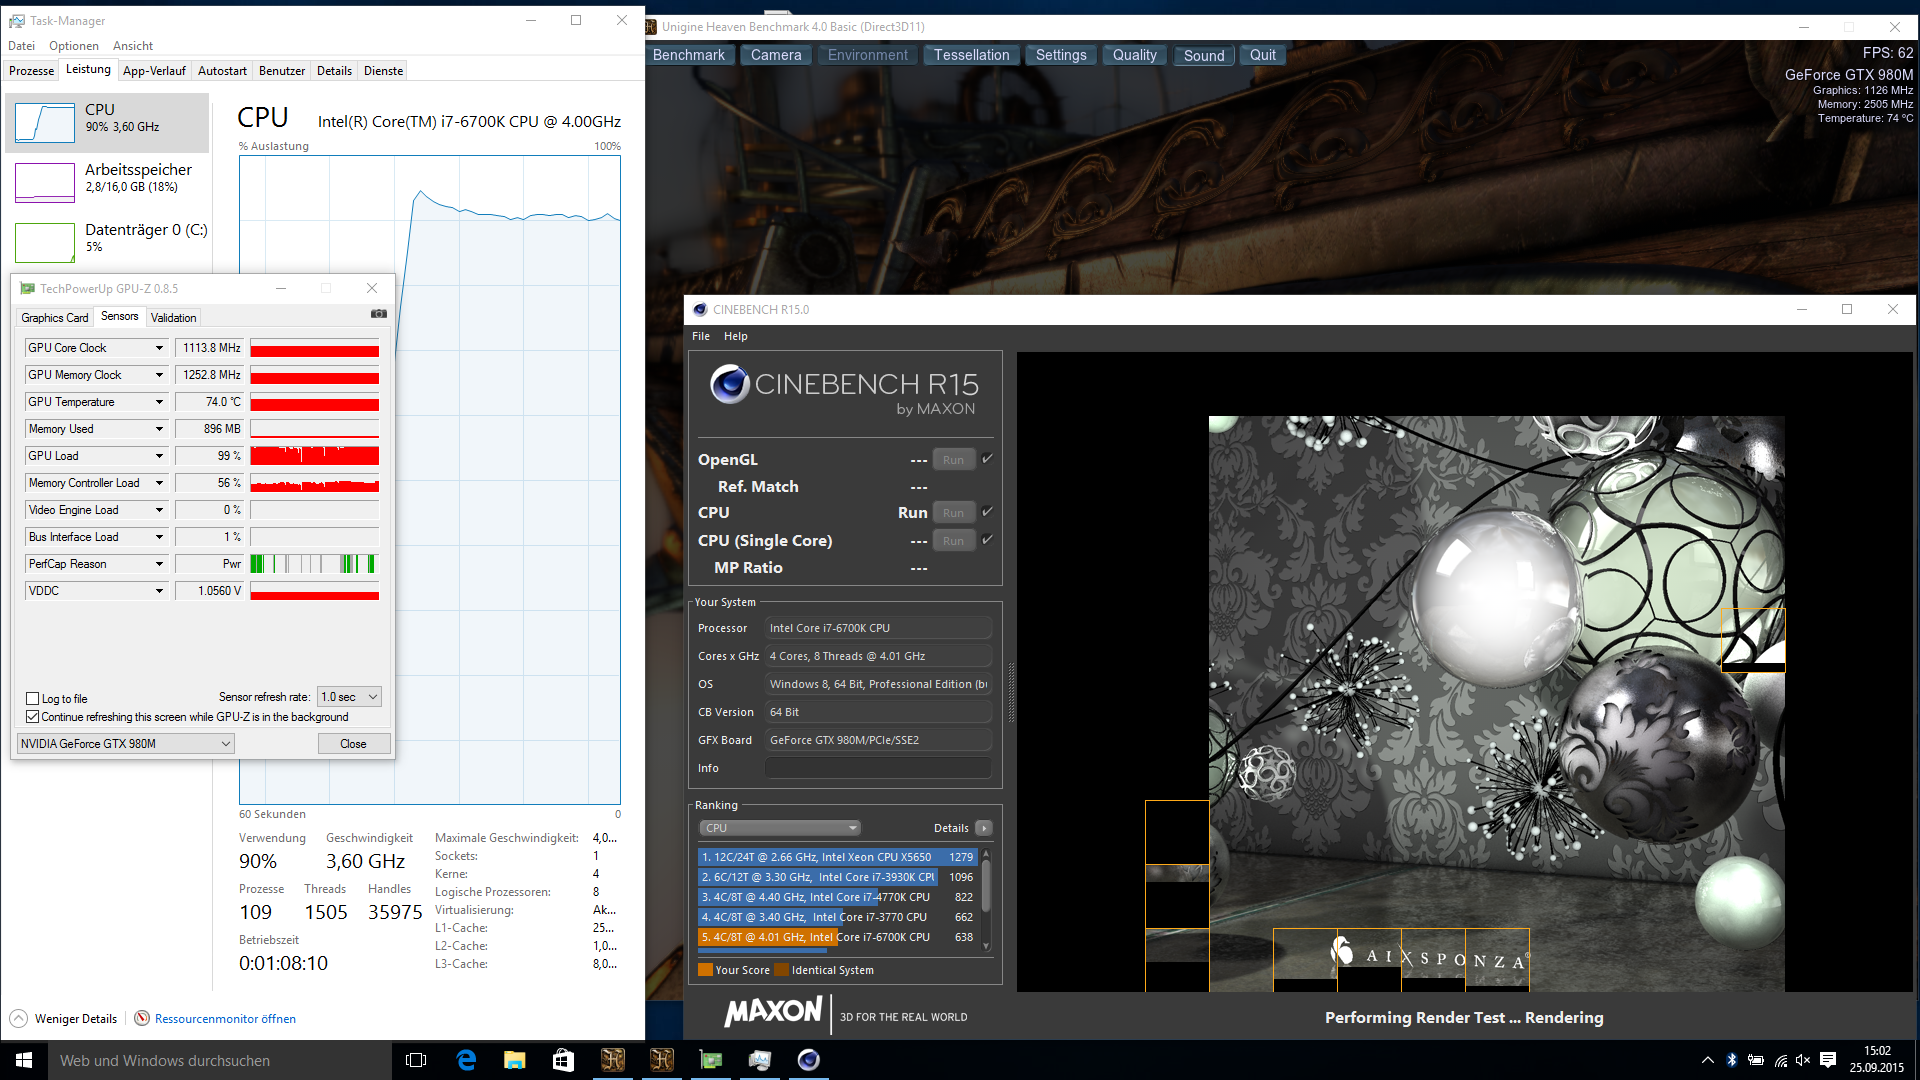Image resolution: width=1920 pixels, height=1080 pixels.
Task: Click Cinebench Info input field
Action: [878, 768]
